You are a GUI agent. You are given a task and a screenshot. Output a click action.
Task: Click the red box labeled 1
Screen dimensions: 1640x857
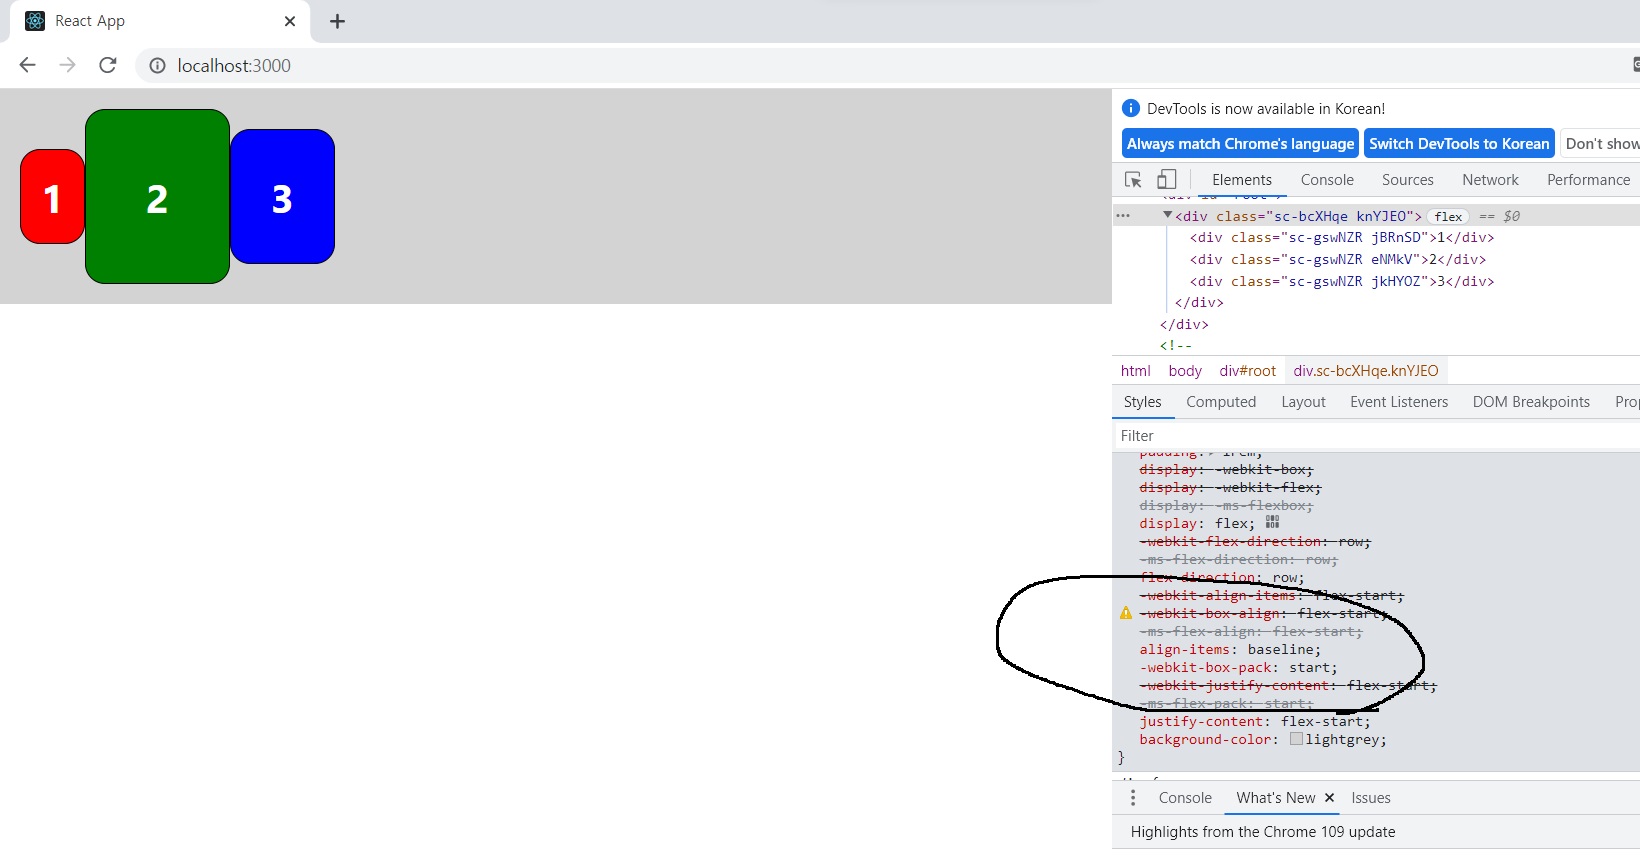click(52, 197)
